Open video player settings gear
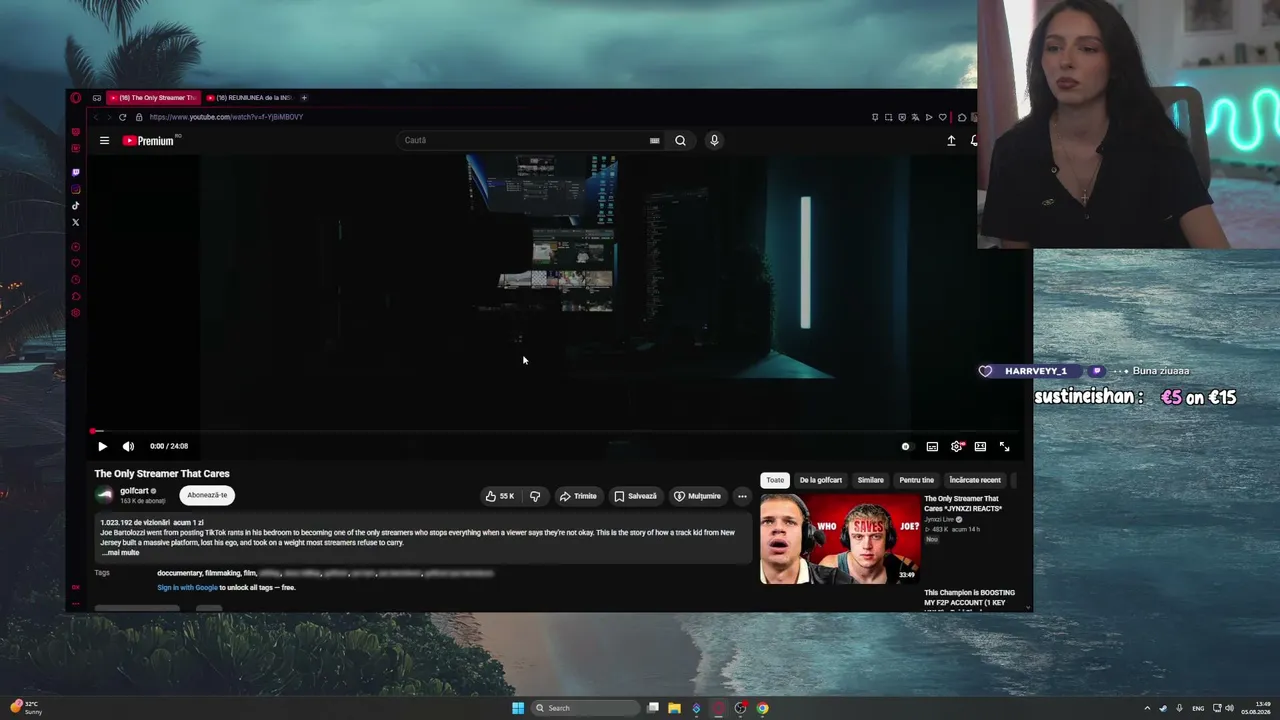Screen dimensions: 1280x720 coord(957,447)
